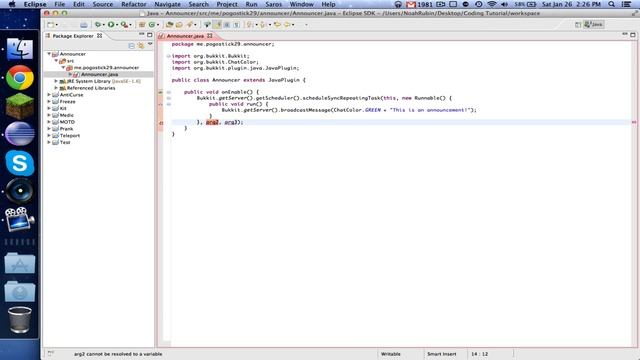Screen dimensions: 640x360
Task: Open Package Explorer view menu triangle
Action: [x=150, y=44]
